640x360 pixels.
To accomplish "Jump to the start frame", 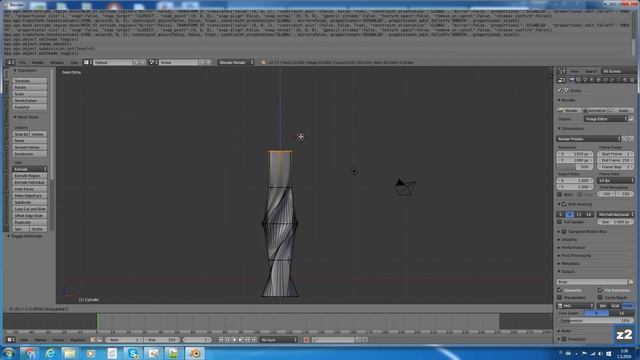I will tap(221, 340).
